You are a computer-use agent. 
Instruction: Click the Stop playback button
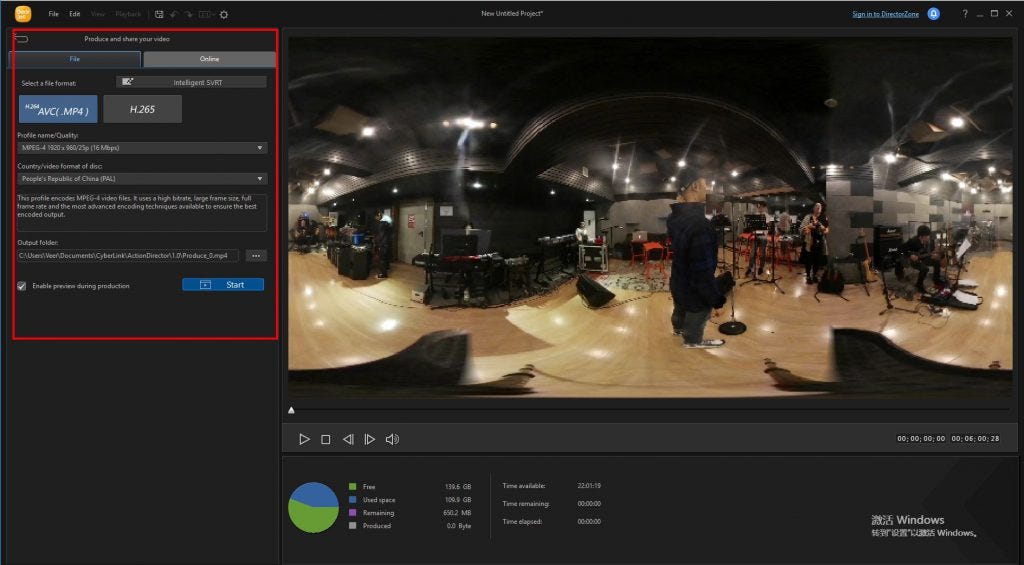326,439
